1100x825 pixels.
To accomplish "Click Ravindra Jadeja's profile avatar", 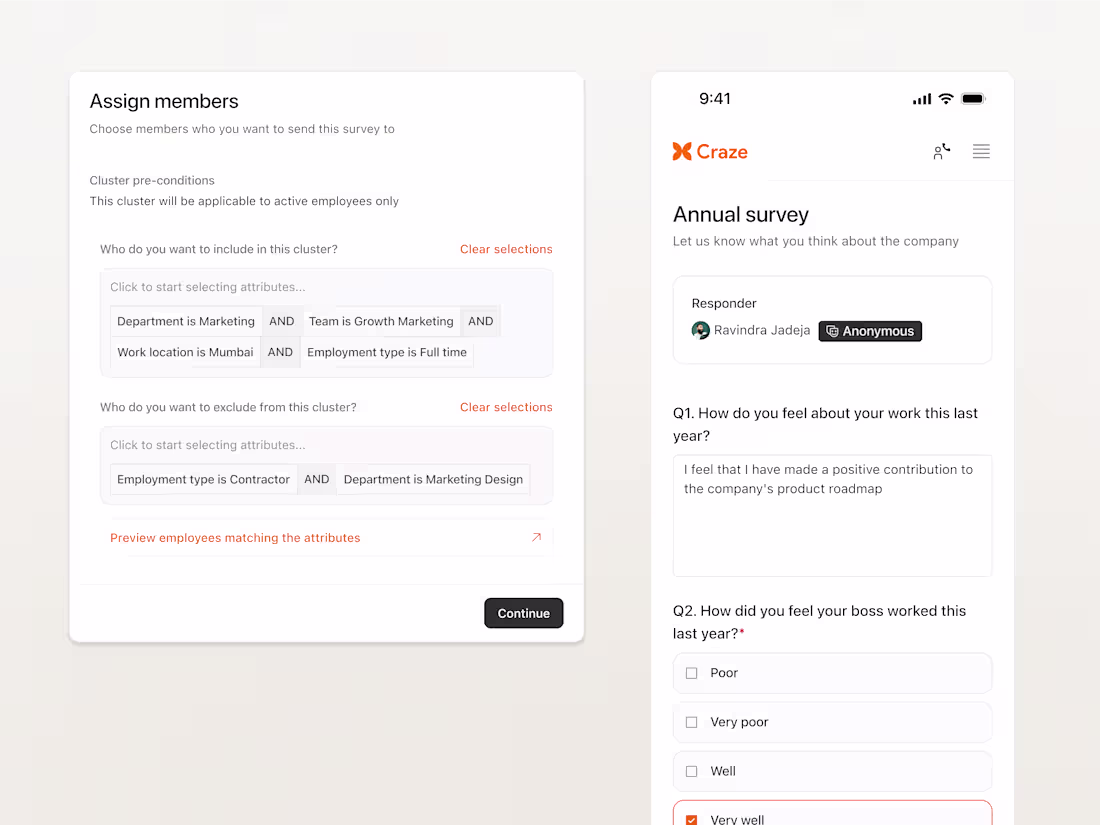I will pos(700,330).
